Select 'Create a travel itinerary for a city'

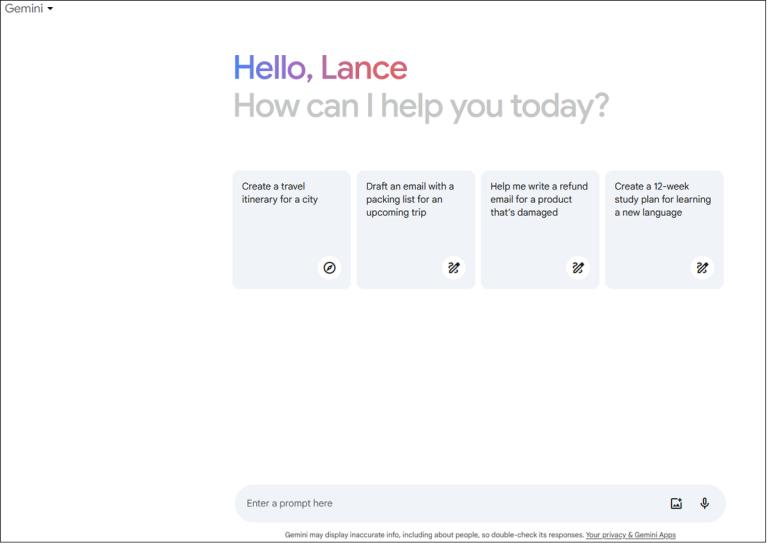(291, 230)
